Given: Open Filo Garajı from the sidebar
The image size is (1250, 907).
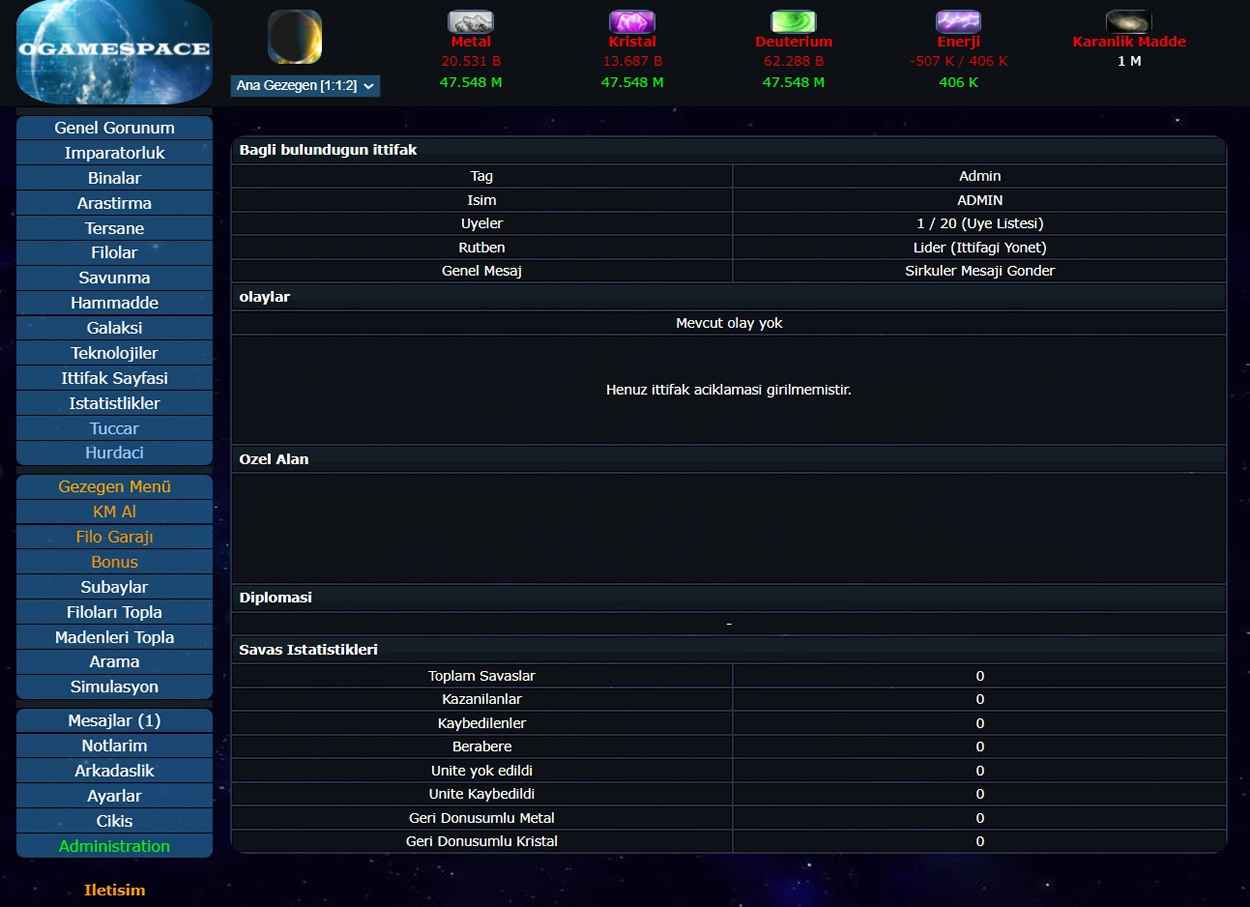Looking at the screenshot, I should point(114,537).
